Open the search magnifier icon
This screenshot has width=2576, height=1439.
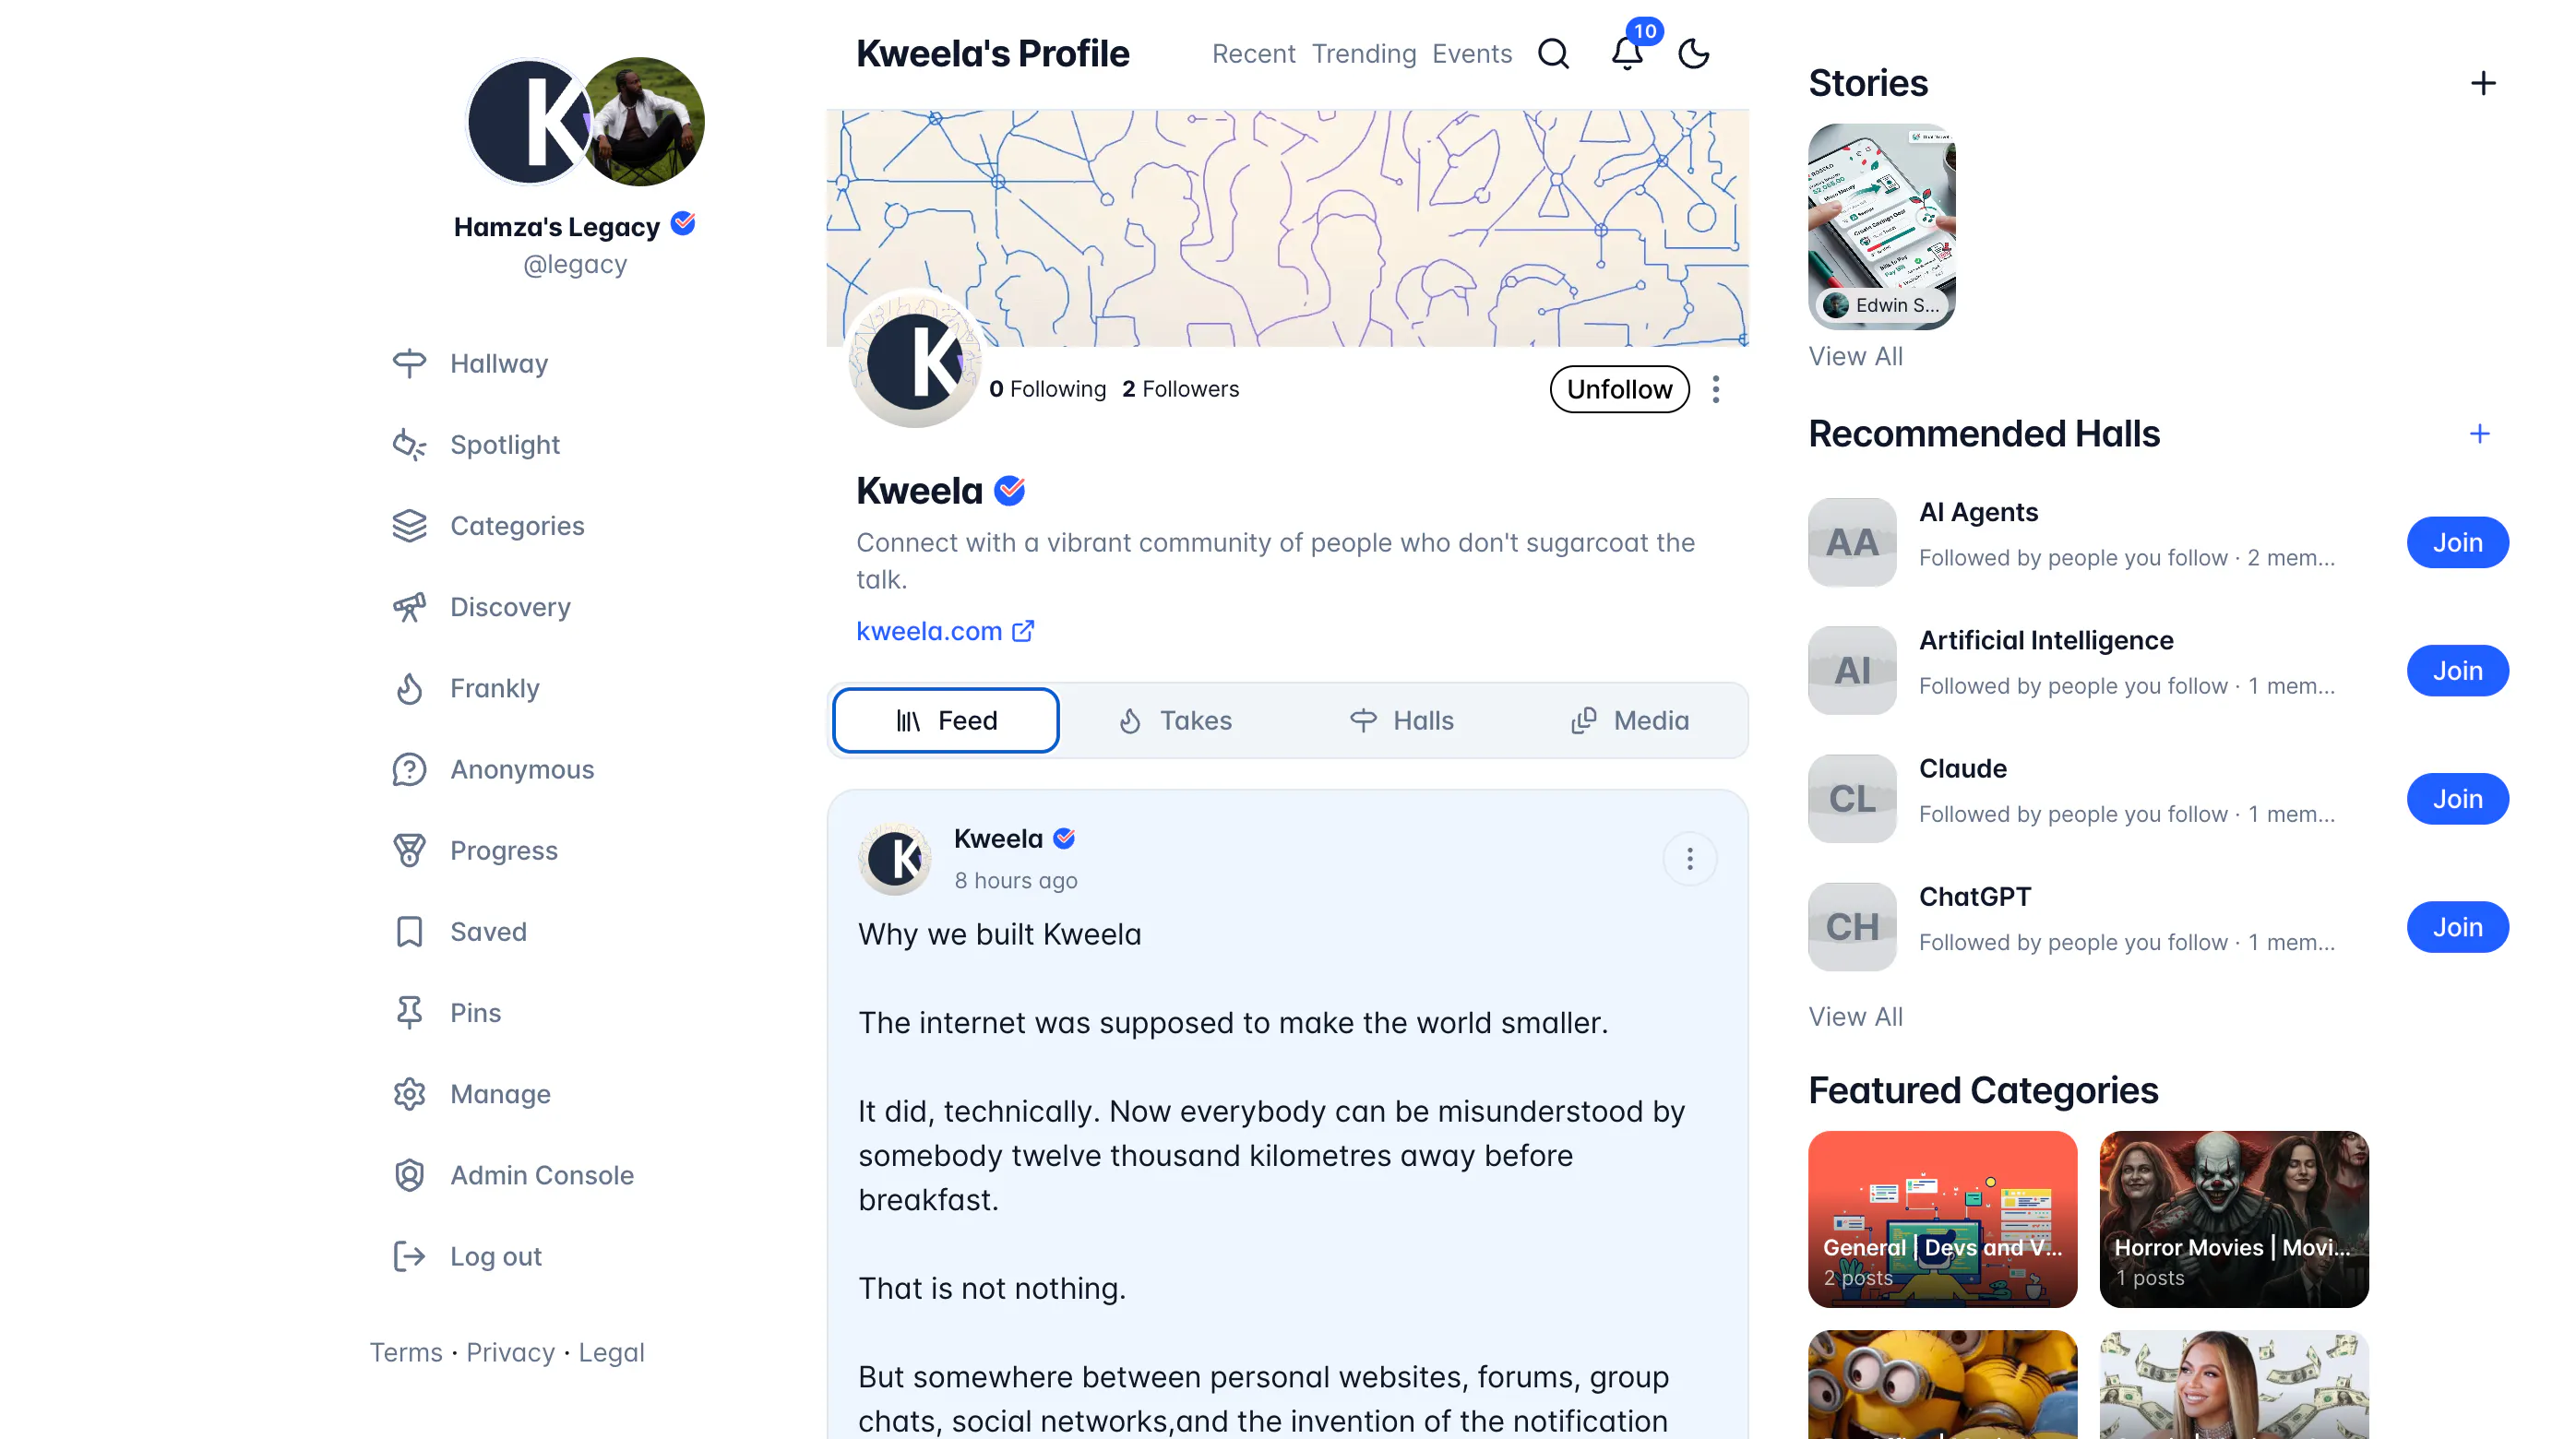pos(1553,53)
